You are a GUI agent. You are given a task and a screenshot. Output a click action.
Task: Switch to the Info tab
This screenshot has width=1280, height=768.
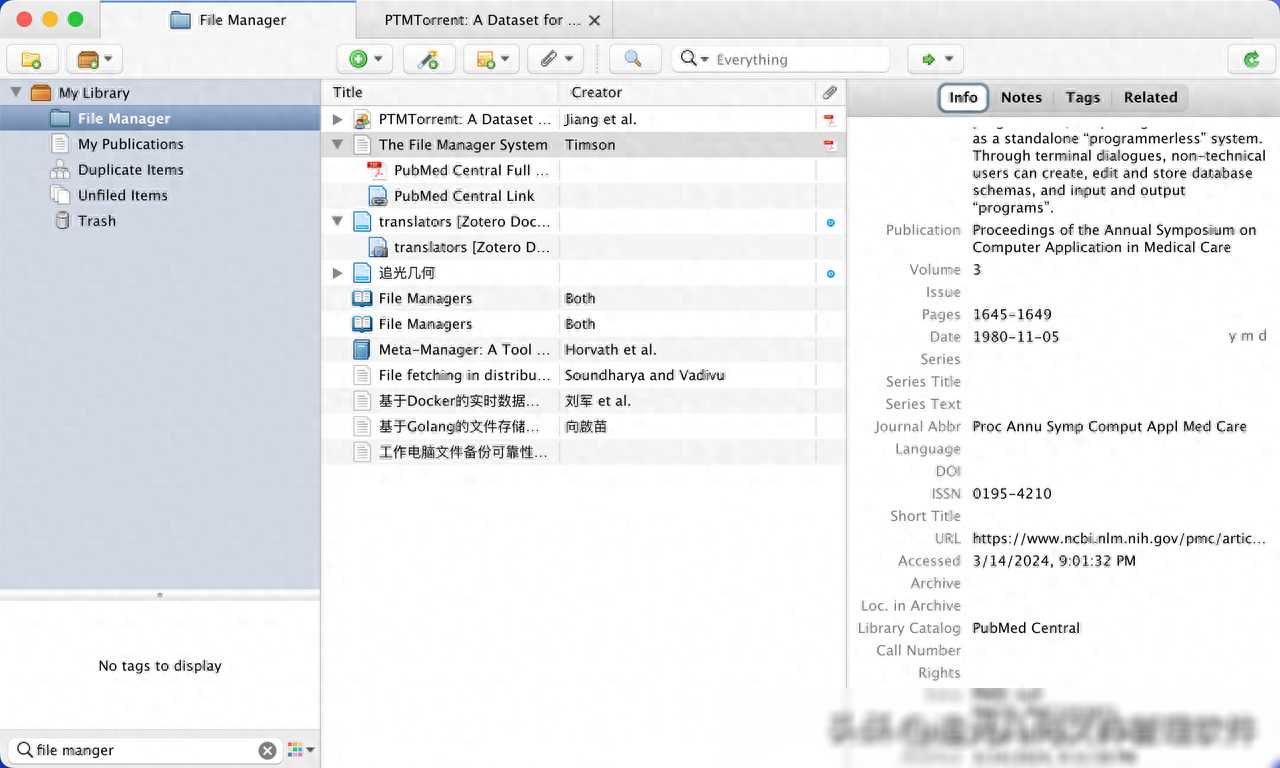point(963,97)
